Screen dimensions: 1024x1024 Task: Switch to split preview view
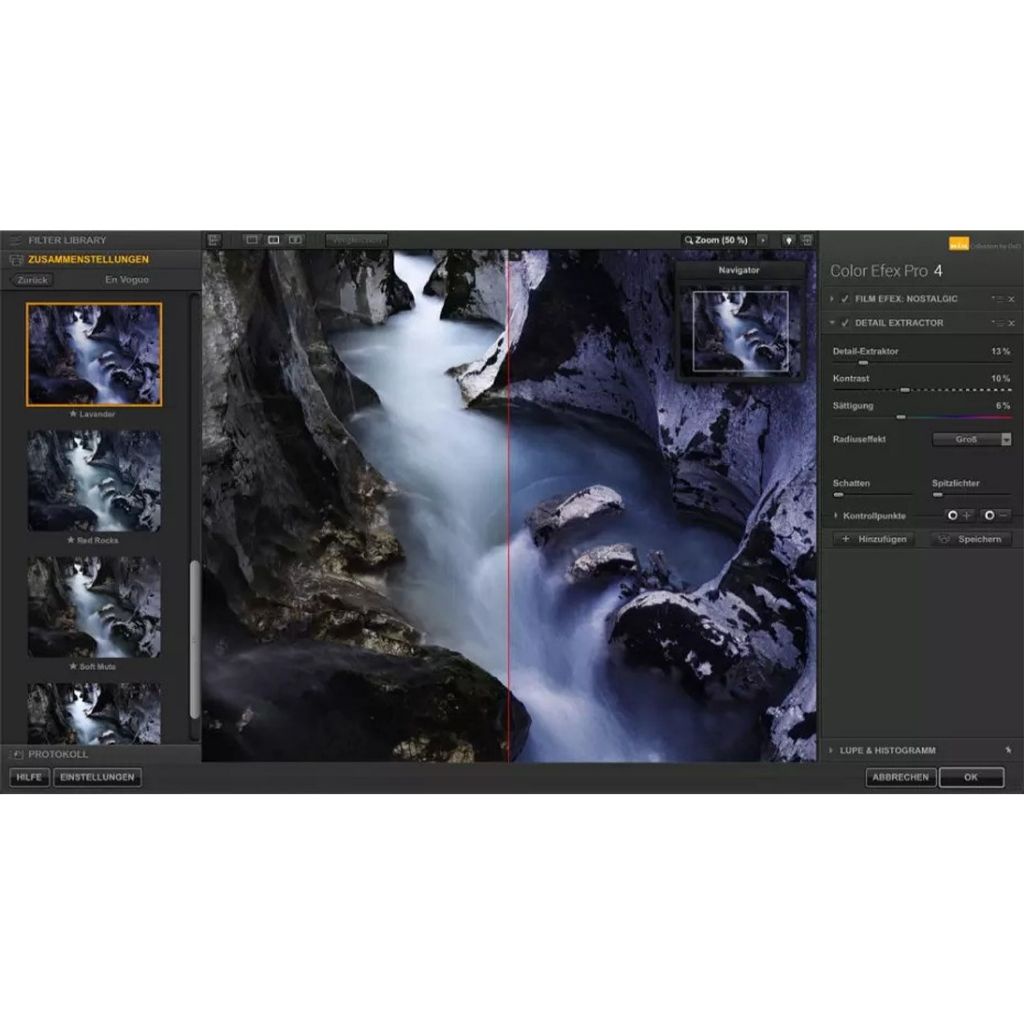click(x=274, y=240)
